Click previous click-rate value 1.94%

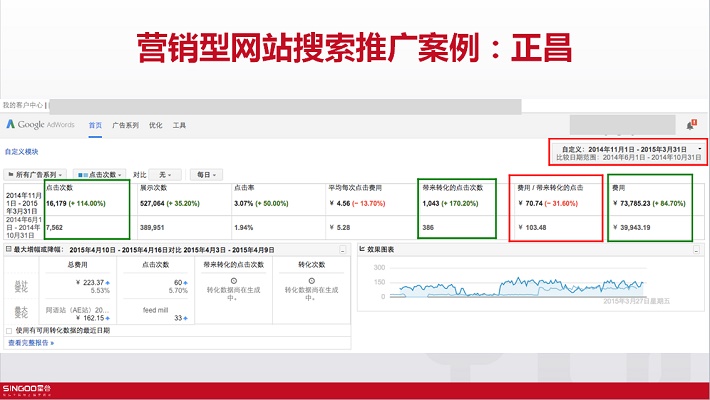(244, 227)
